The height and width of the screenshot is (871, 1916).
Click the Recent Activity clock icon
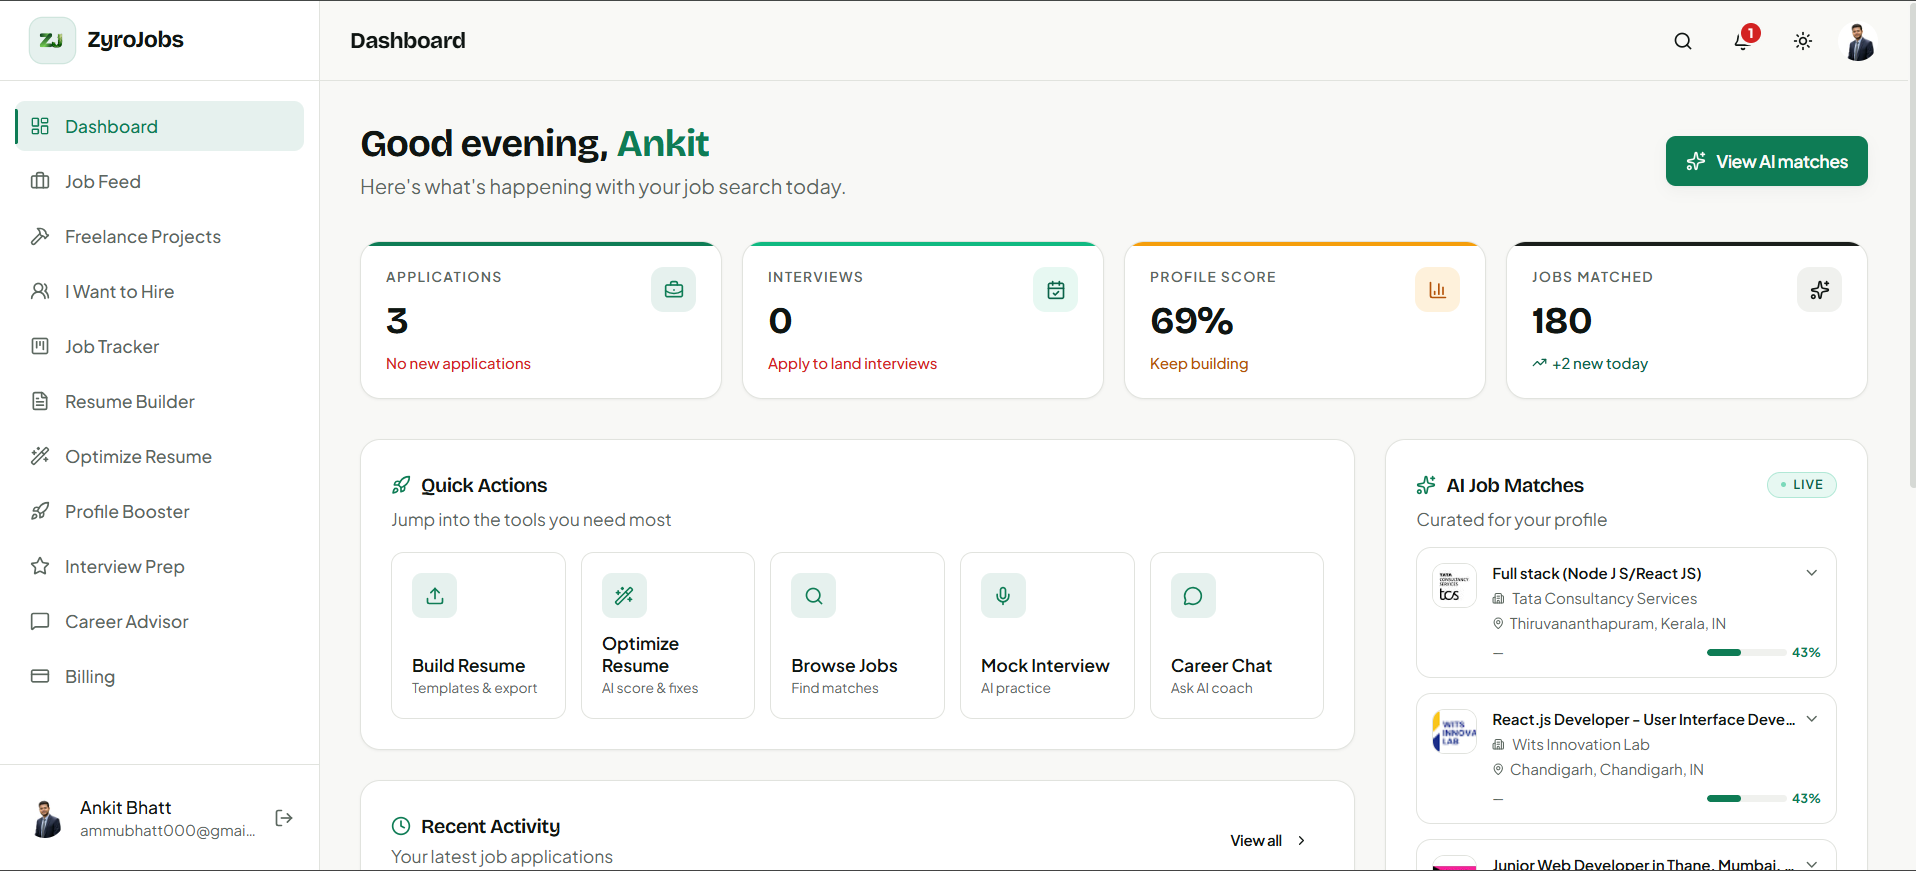coord(401,826)
